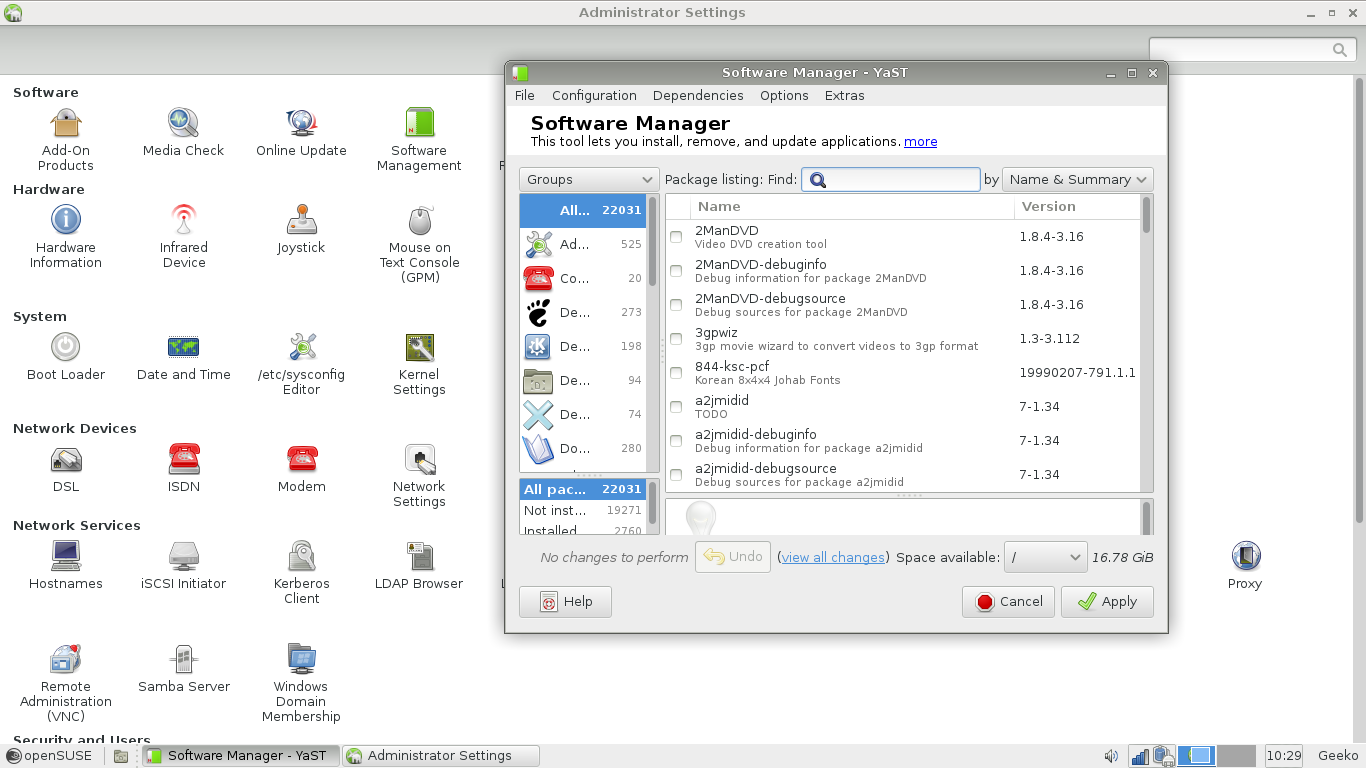Open the Groups filter dropdown
Image resolution: width=1366 pixels, height=768 pixels.
click(x=588, y=179)
